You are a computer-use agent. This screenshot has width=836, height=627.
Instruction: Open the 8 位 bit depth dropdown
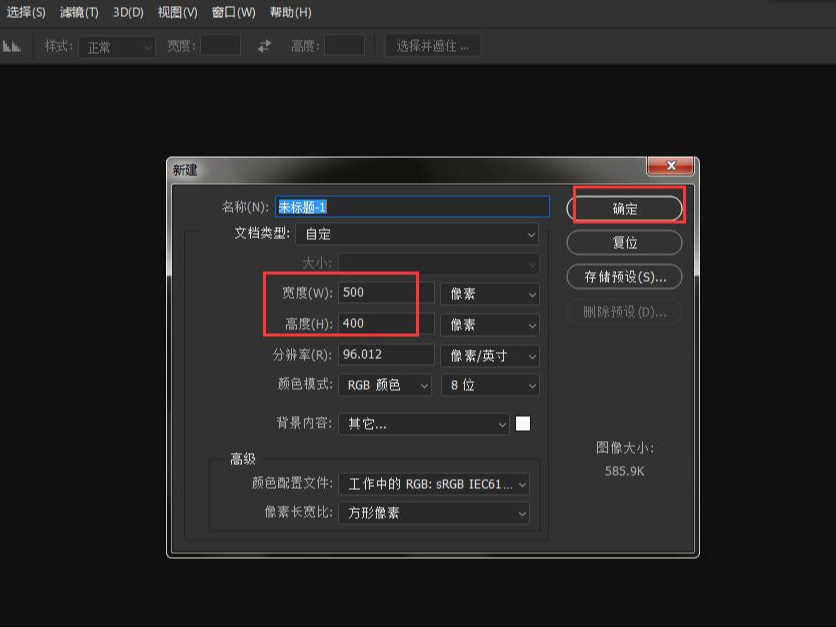[490, 385]
